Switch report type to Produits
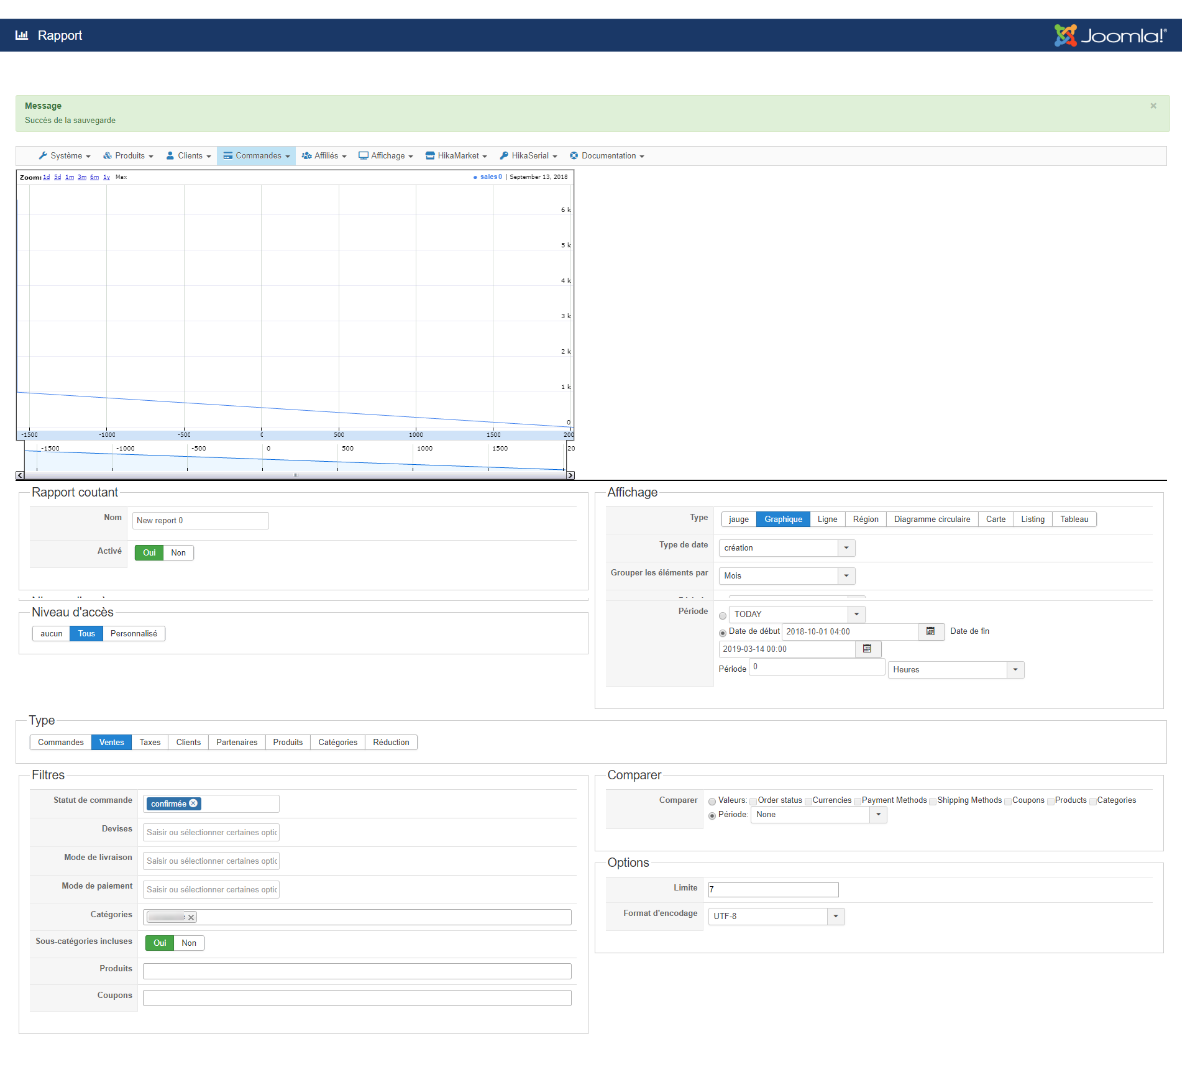 point(288,742)
